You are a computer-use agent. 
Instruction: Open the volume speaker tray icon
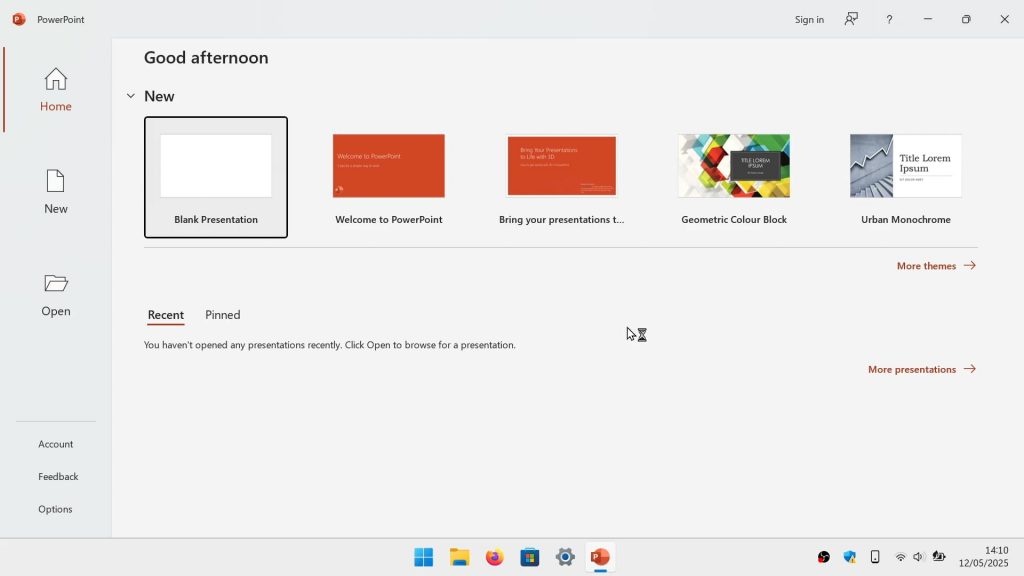tap(918, 557)
